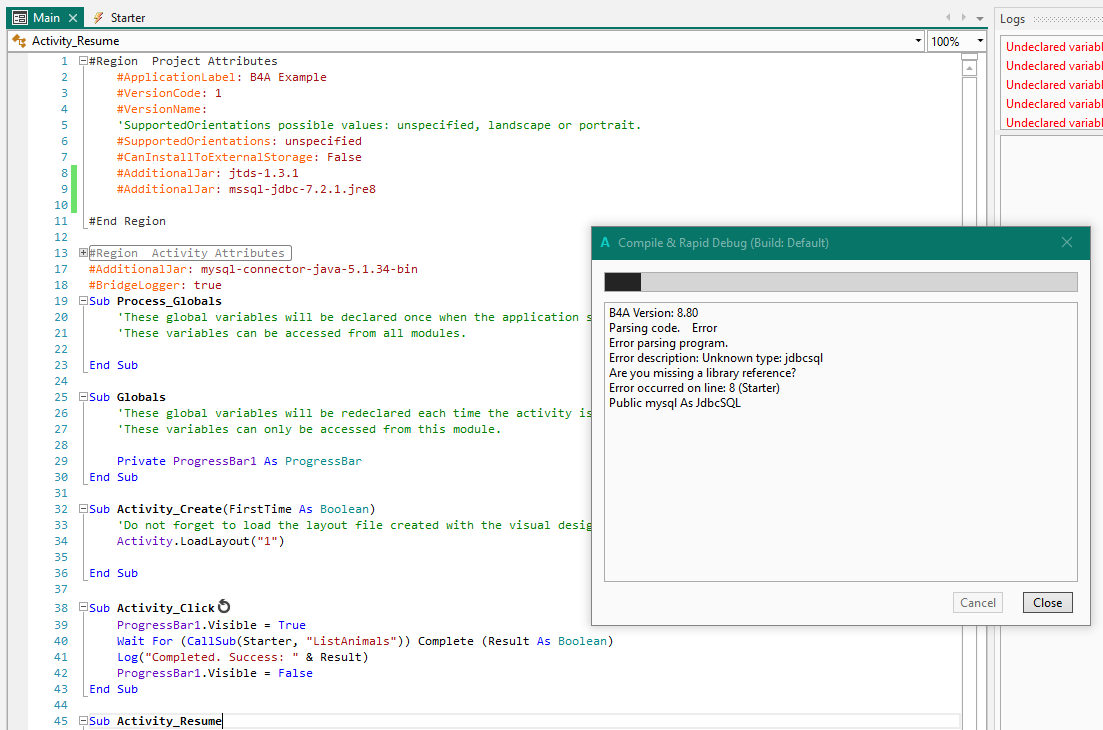Click the B4A logo in the dialog title
1103x730 pixels.
(605, 243)
